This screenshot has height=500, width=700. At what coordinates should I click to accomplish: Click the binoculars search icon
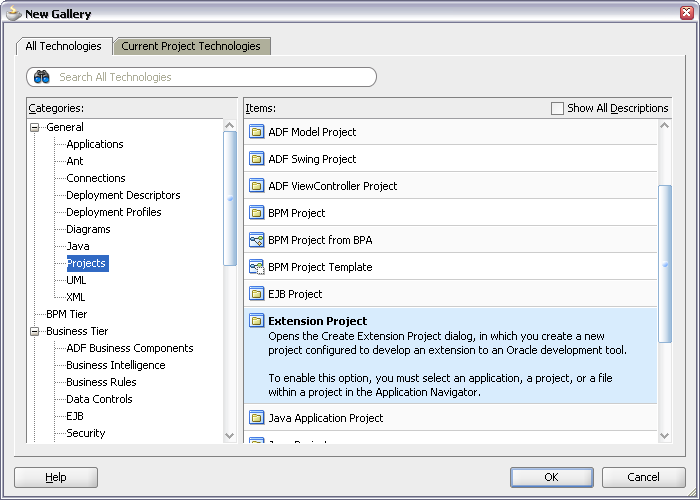click(x=42, y=77)
